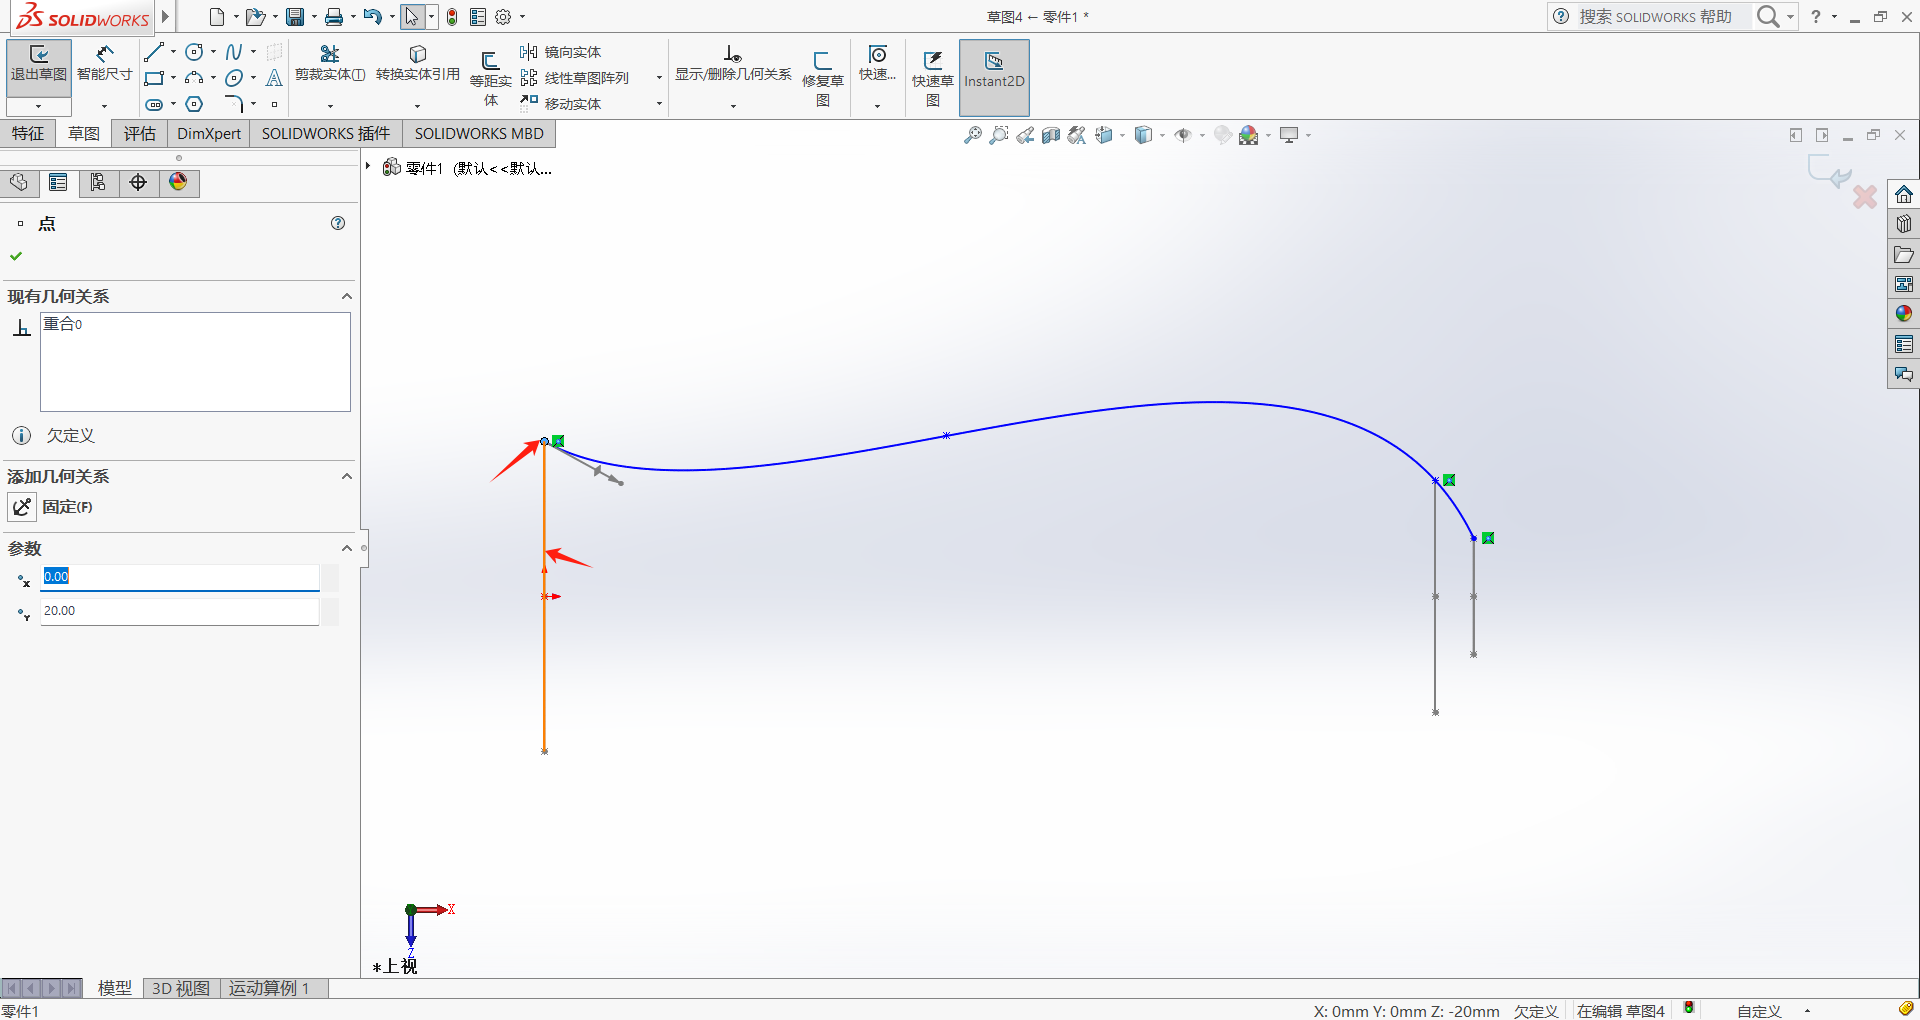
Task: Open the Hide/Show Items dropdown arrow
Action: point(1202,135)
